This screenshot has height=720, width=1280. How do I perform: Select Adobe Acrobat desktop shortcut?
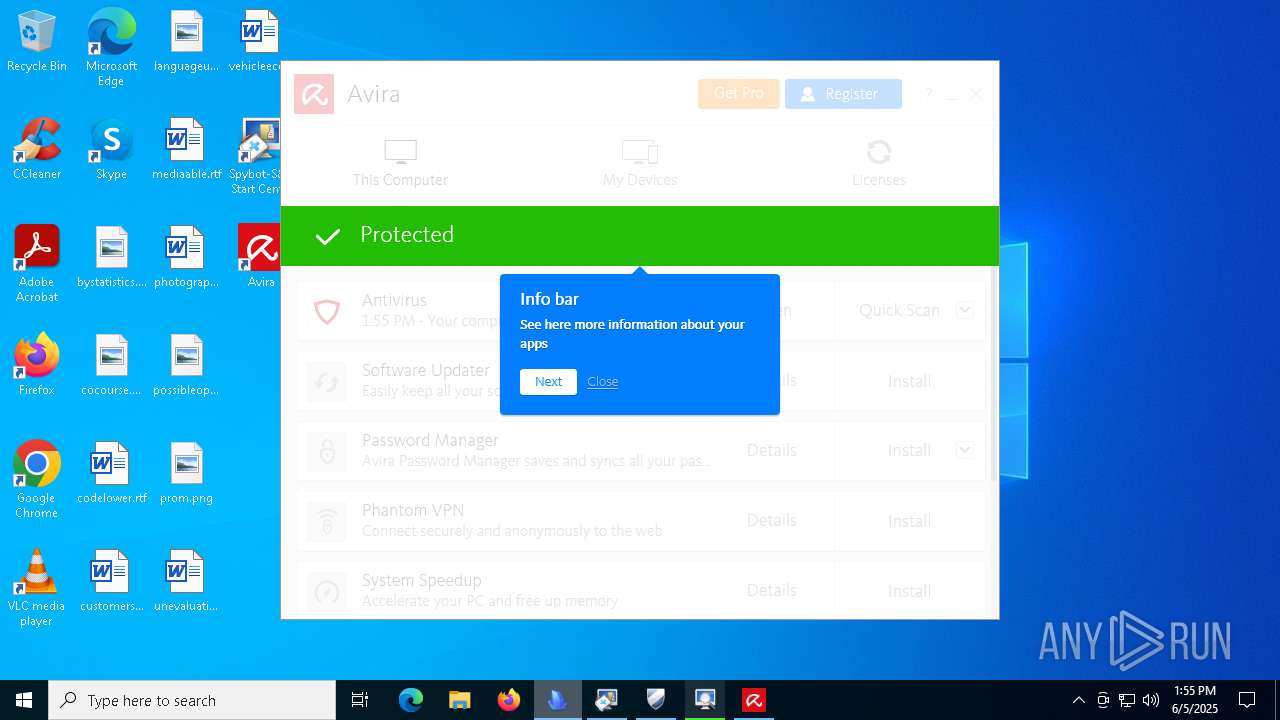[37, 263]
